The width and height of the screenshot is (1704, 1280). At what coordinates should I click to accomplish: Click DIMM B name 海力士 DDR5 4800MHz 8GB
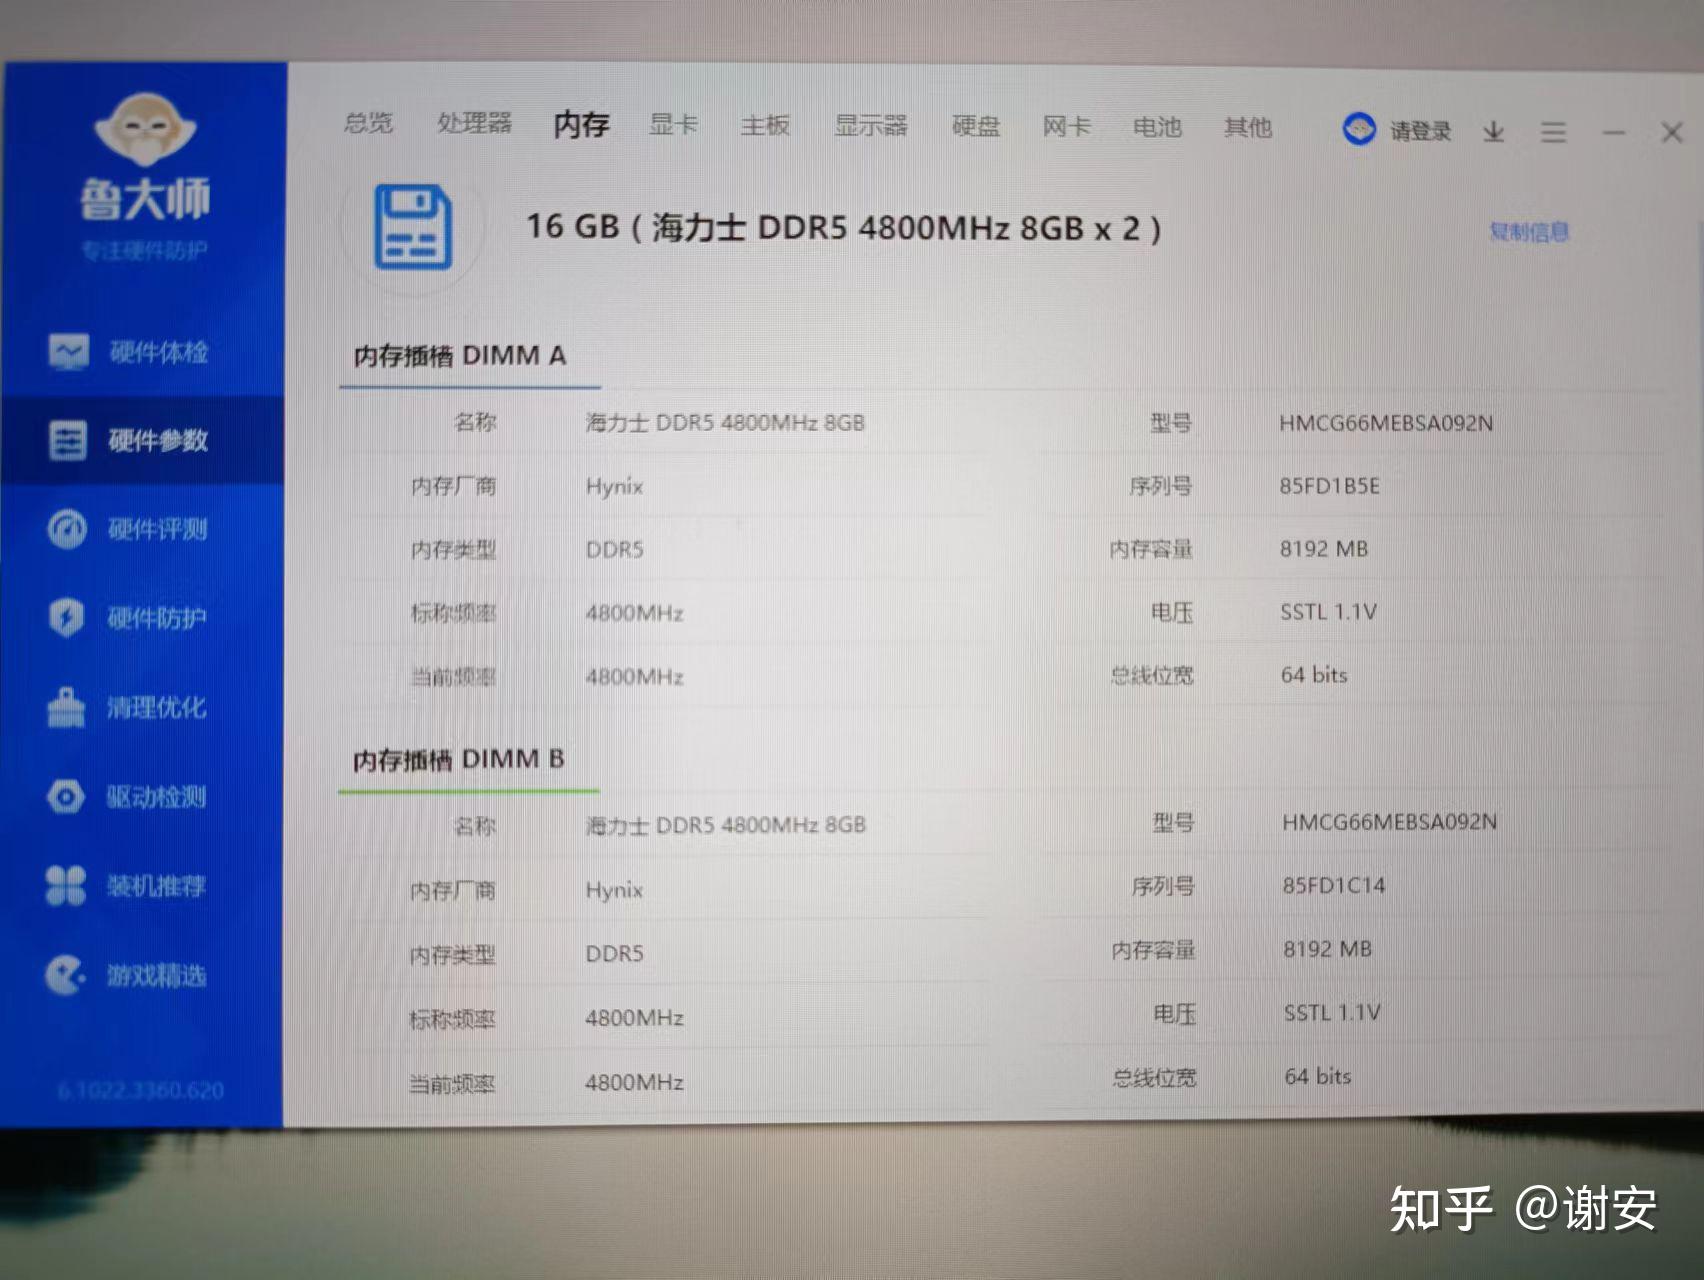[x=726, y=825]
